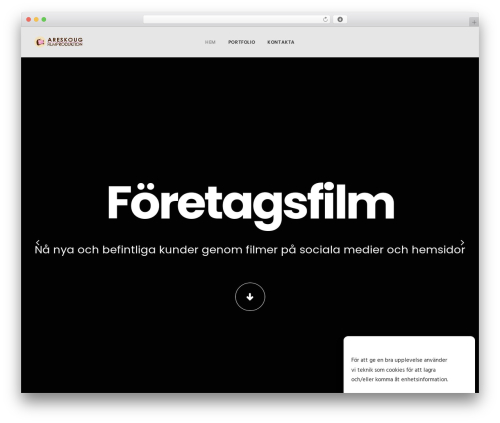The height and width of the screenshot is (423, 500).
Task: Minimize the window with yellow button
Action: tap(36, 19)
